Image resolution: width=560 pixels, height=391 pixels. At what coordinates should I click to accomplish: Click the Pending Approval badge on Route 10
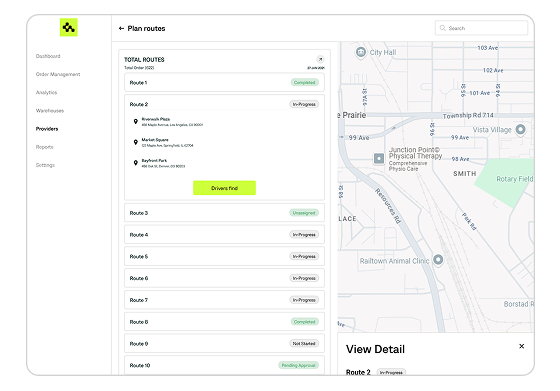(298, 365)
